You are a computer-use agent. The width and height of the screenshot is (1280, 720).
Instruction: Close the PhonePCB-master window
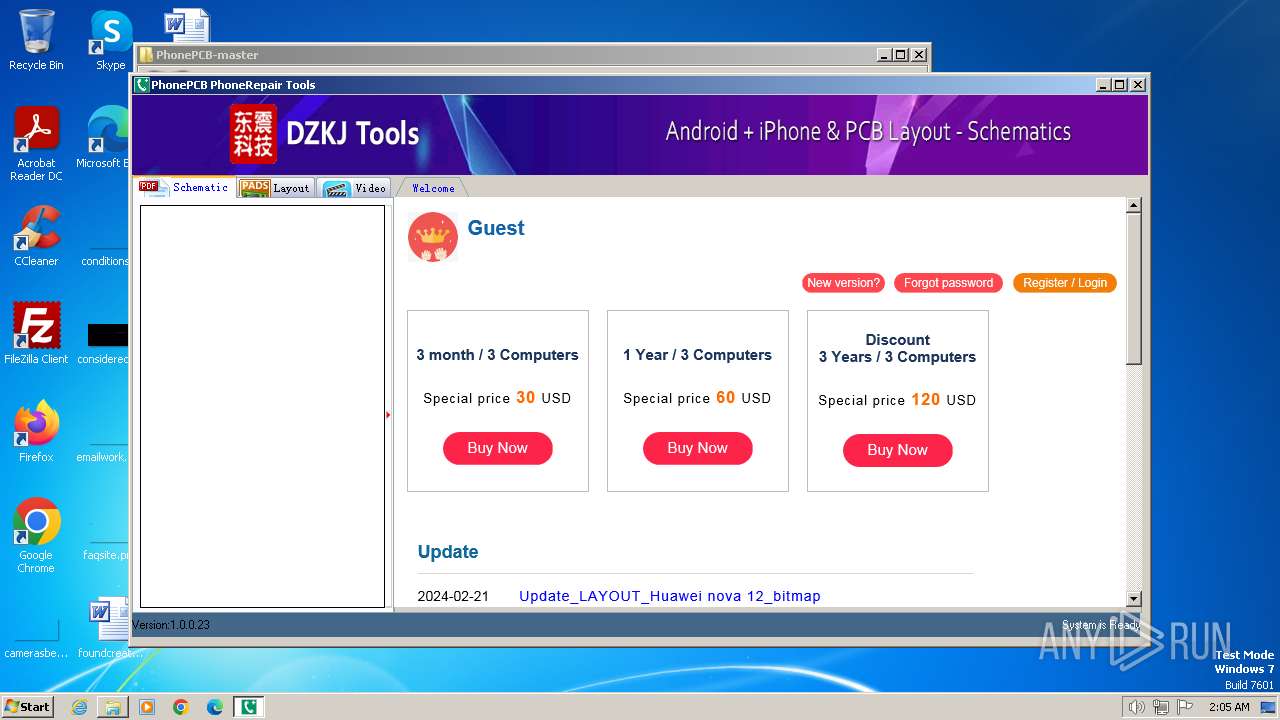(x=919, y=55)
